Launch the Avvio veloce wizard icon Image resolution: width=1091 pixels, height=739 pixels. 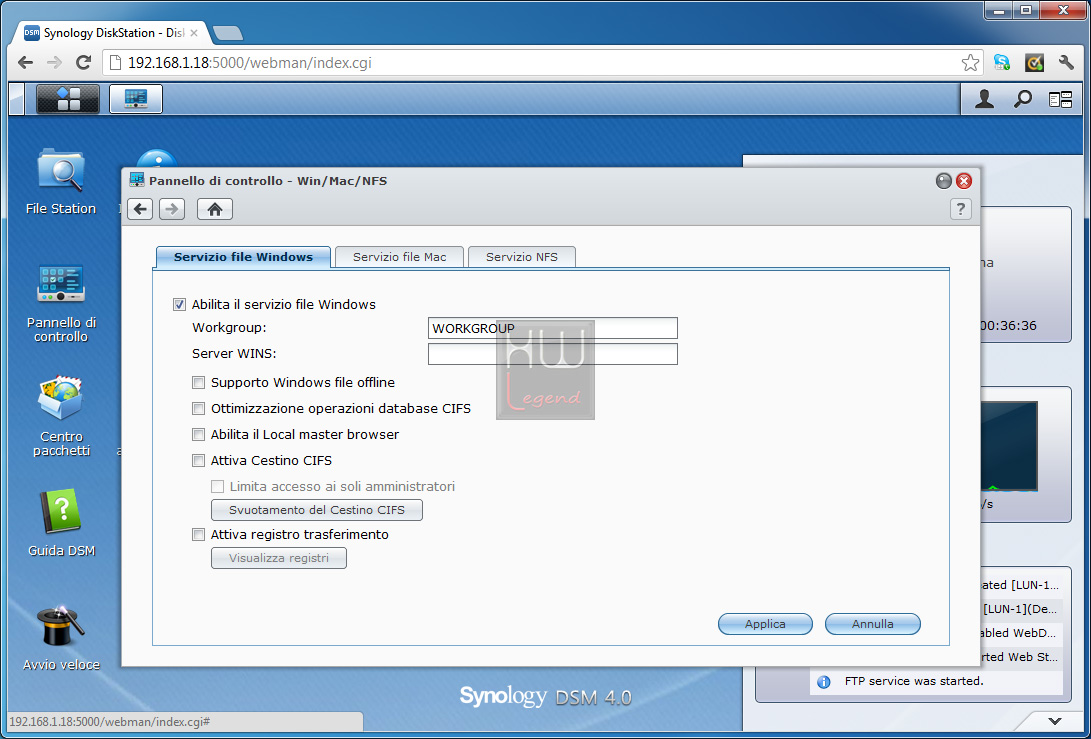[x=61, y=638]
